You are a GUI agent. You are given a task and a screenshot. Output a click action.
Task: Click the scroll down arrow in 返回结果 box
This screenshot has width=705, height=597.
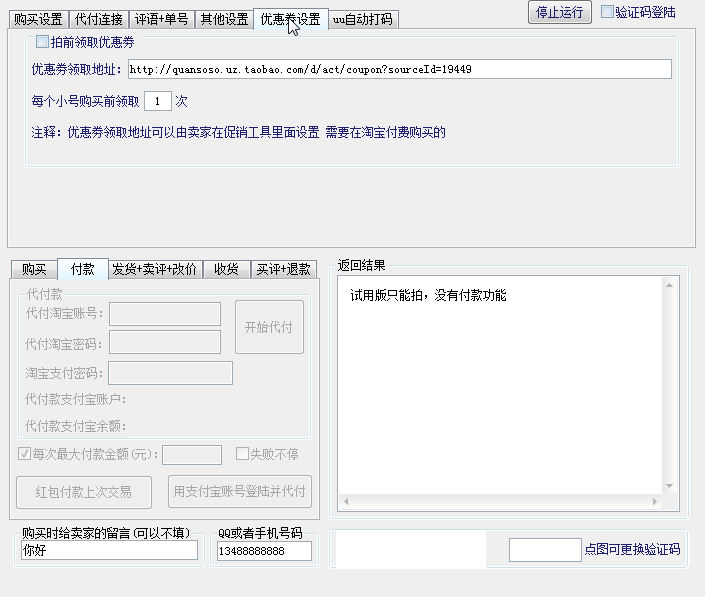pyautogui.click(x=669, y=486)
